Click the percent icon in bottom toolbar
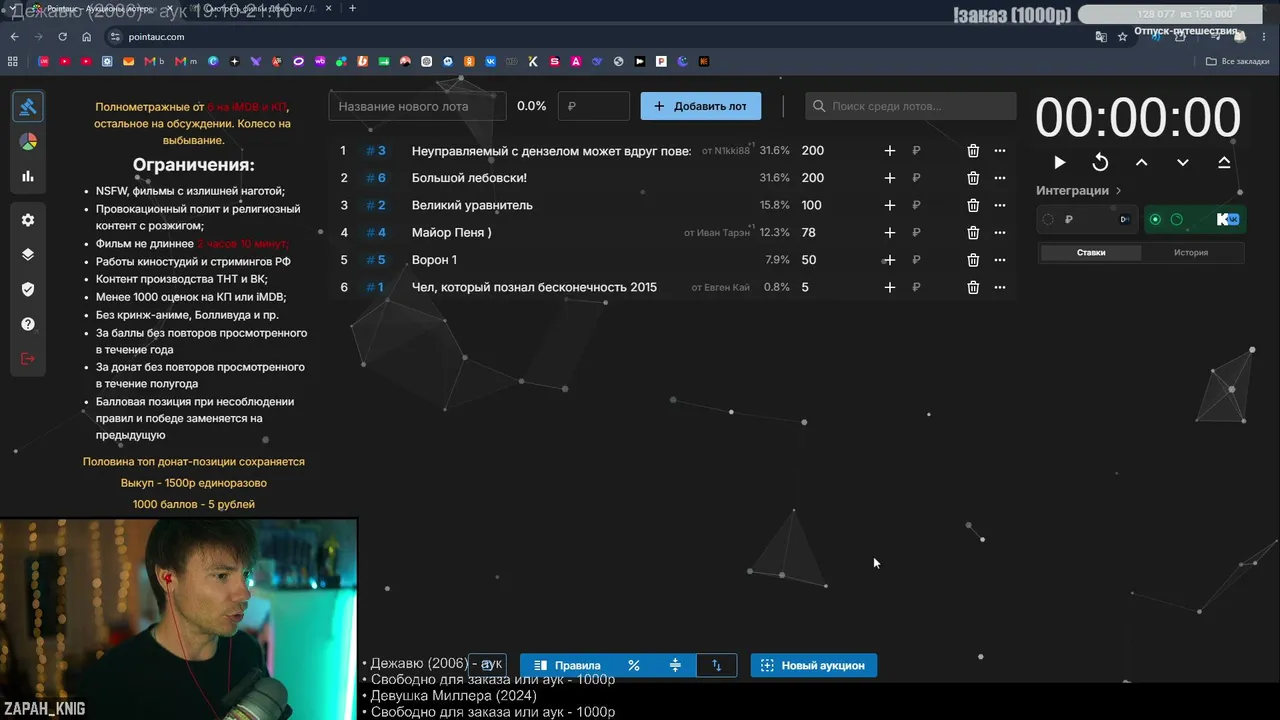 (634, 665)
